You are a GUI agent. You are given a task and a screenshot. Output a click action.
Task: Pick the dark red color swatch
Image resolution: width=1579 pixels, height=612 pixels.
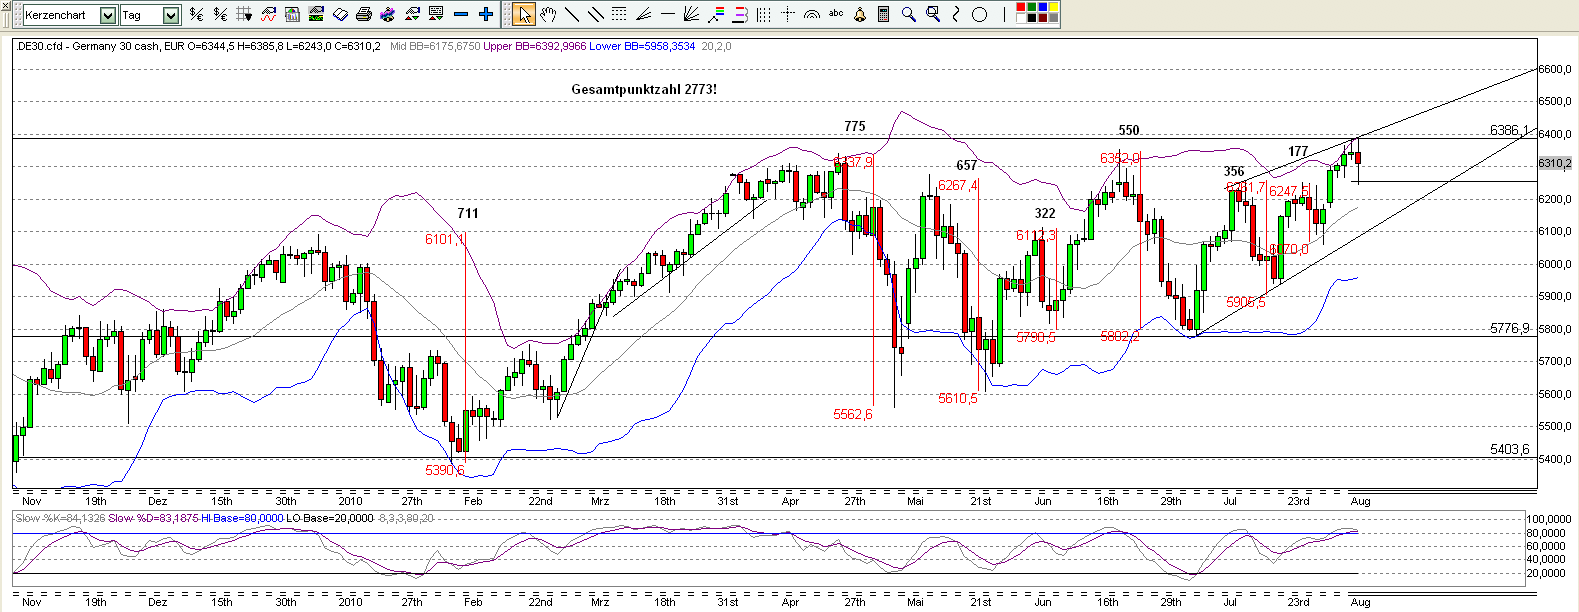click(x=1042, y=18)
